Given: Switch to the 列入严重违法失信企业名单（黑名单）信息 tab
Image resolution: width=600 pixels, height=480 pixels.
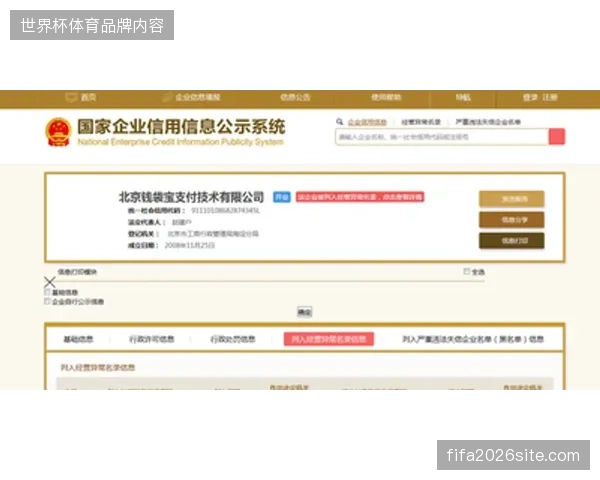Looking at the screenshot, I should point(473,339).
